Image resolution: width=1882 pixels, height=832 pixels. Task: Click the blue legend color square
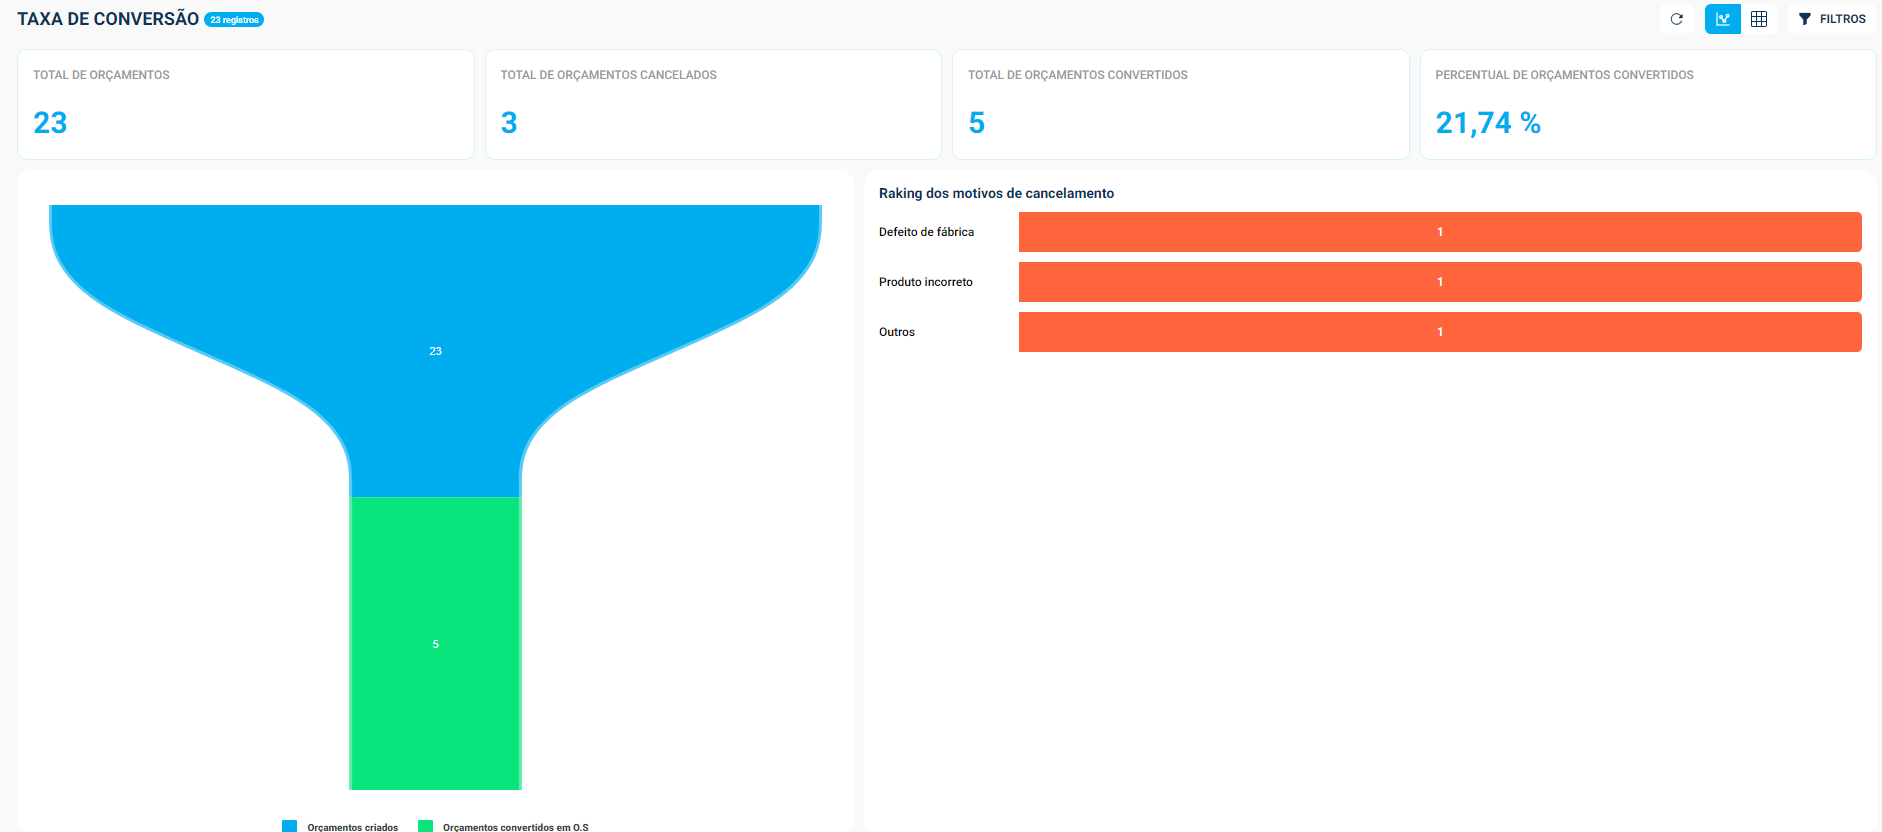point(290,826)
